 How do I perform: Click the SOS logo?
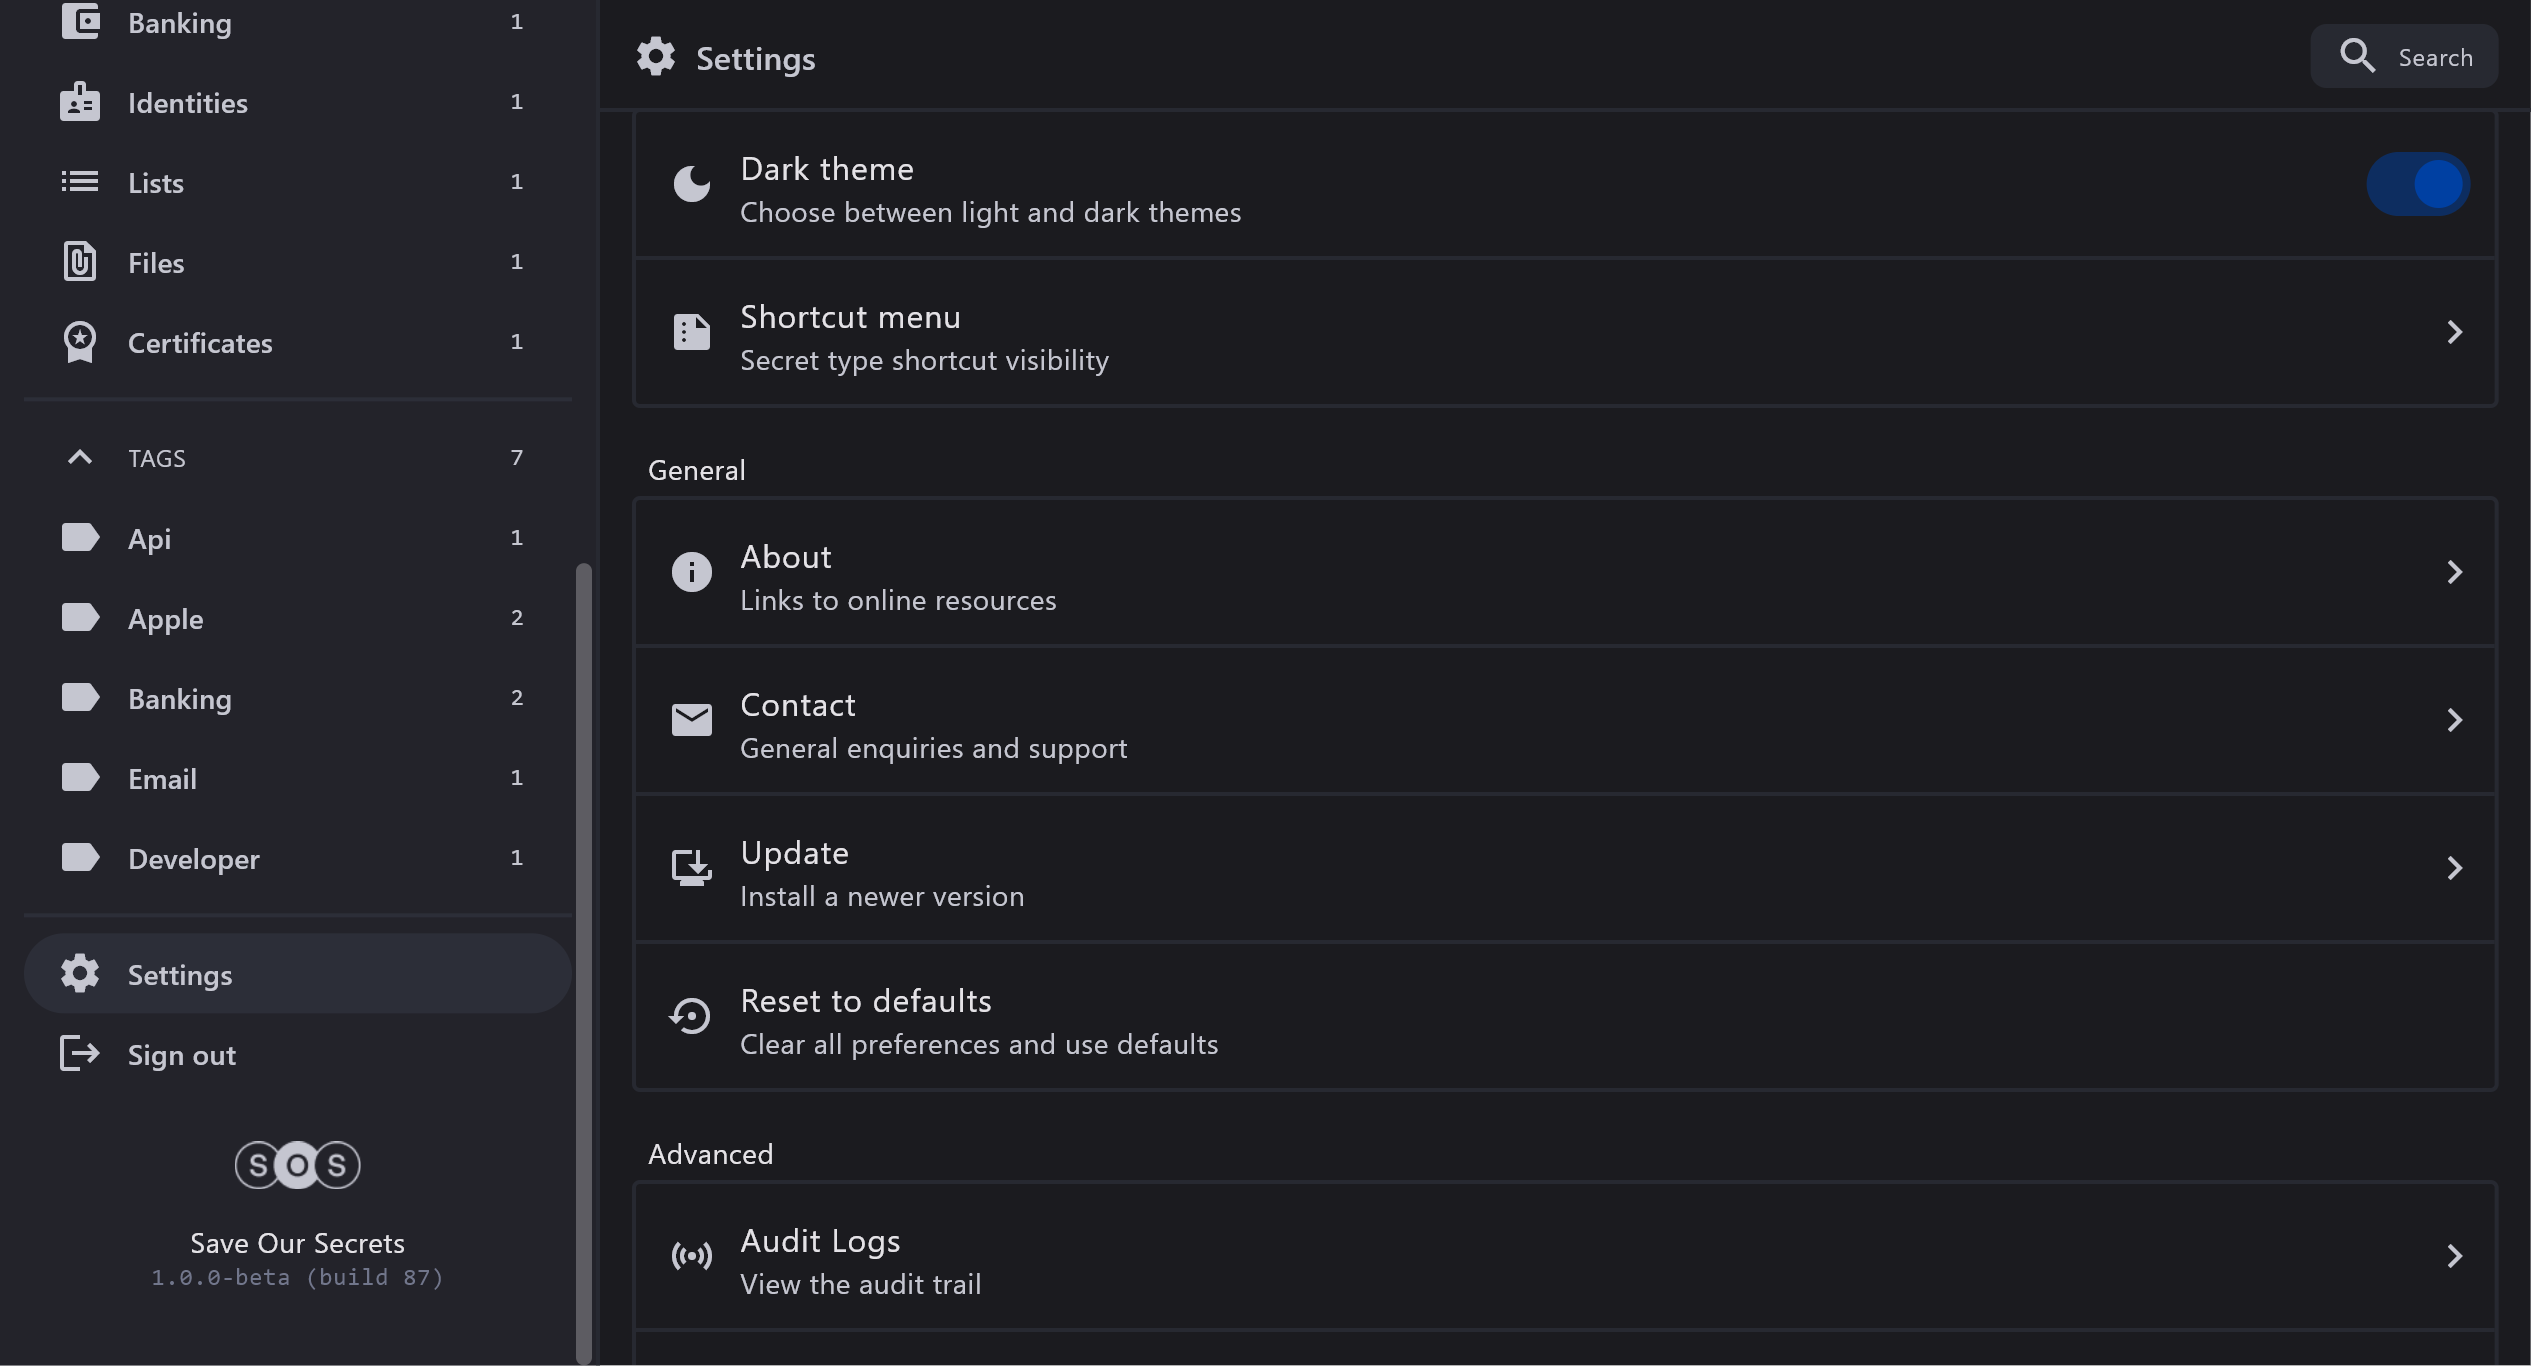(x=297, y=1165)
